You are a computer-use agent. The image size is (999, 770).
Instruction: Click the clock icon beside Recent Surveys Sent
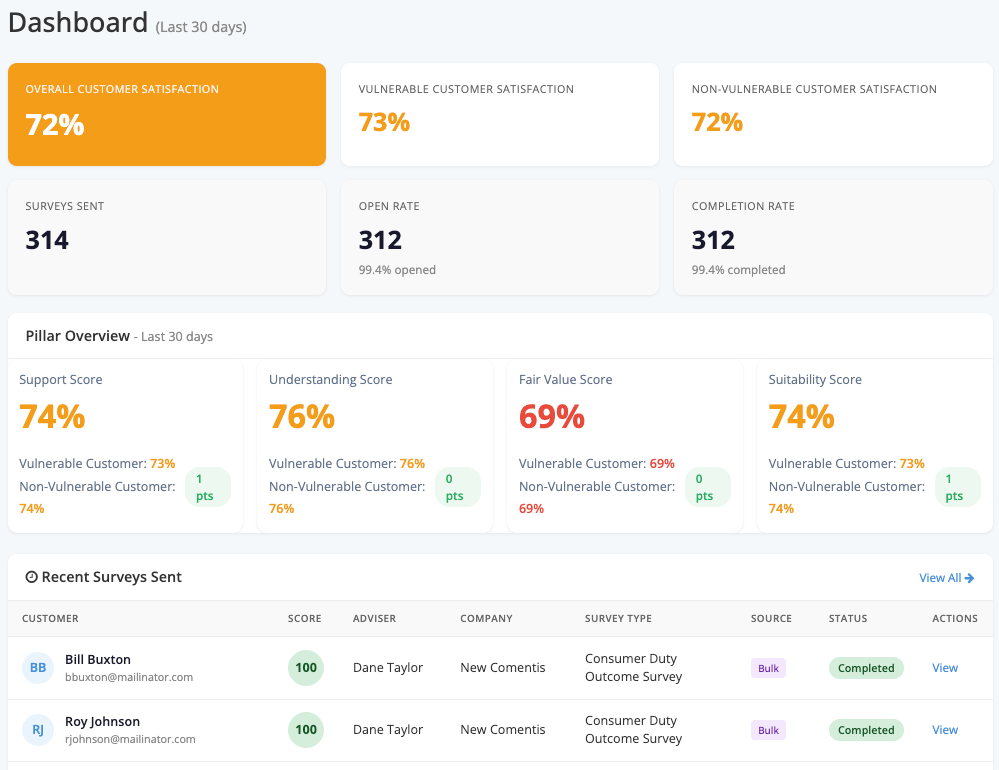point(31,577)
